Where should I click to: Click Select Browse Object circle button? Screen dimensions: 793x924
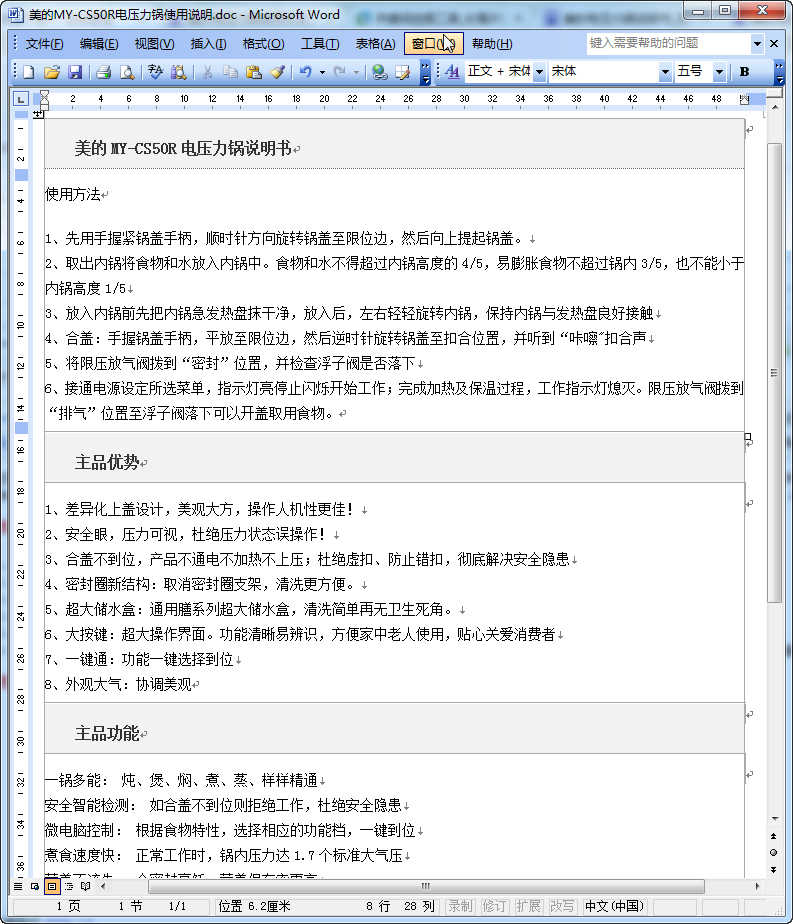pos(774,853)
